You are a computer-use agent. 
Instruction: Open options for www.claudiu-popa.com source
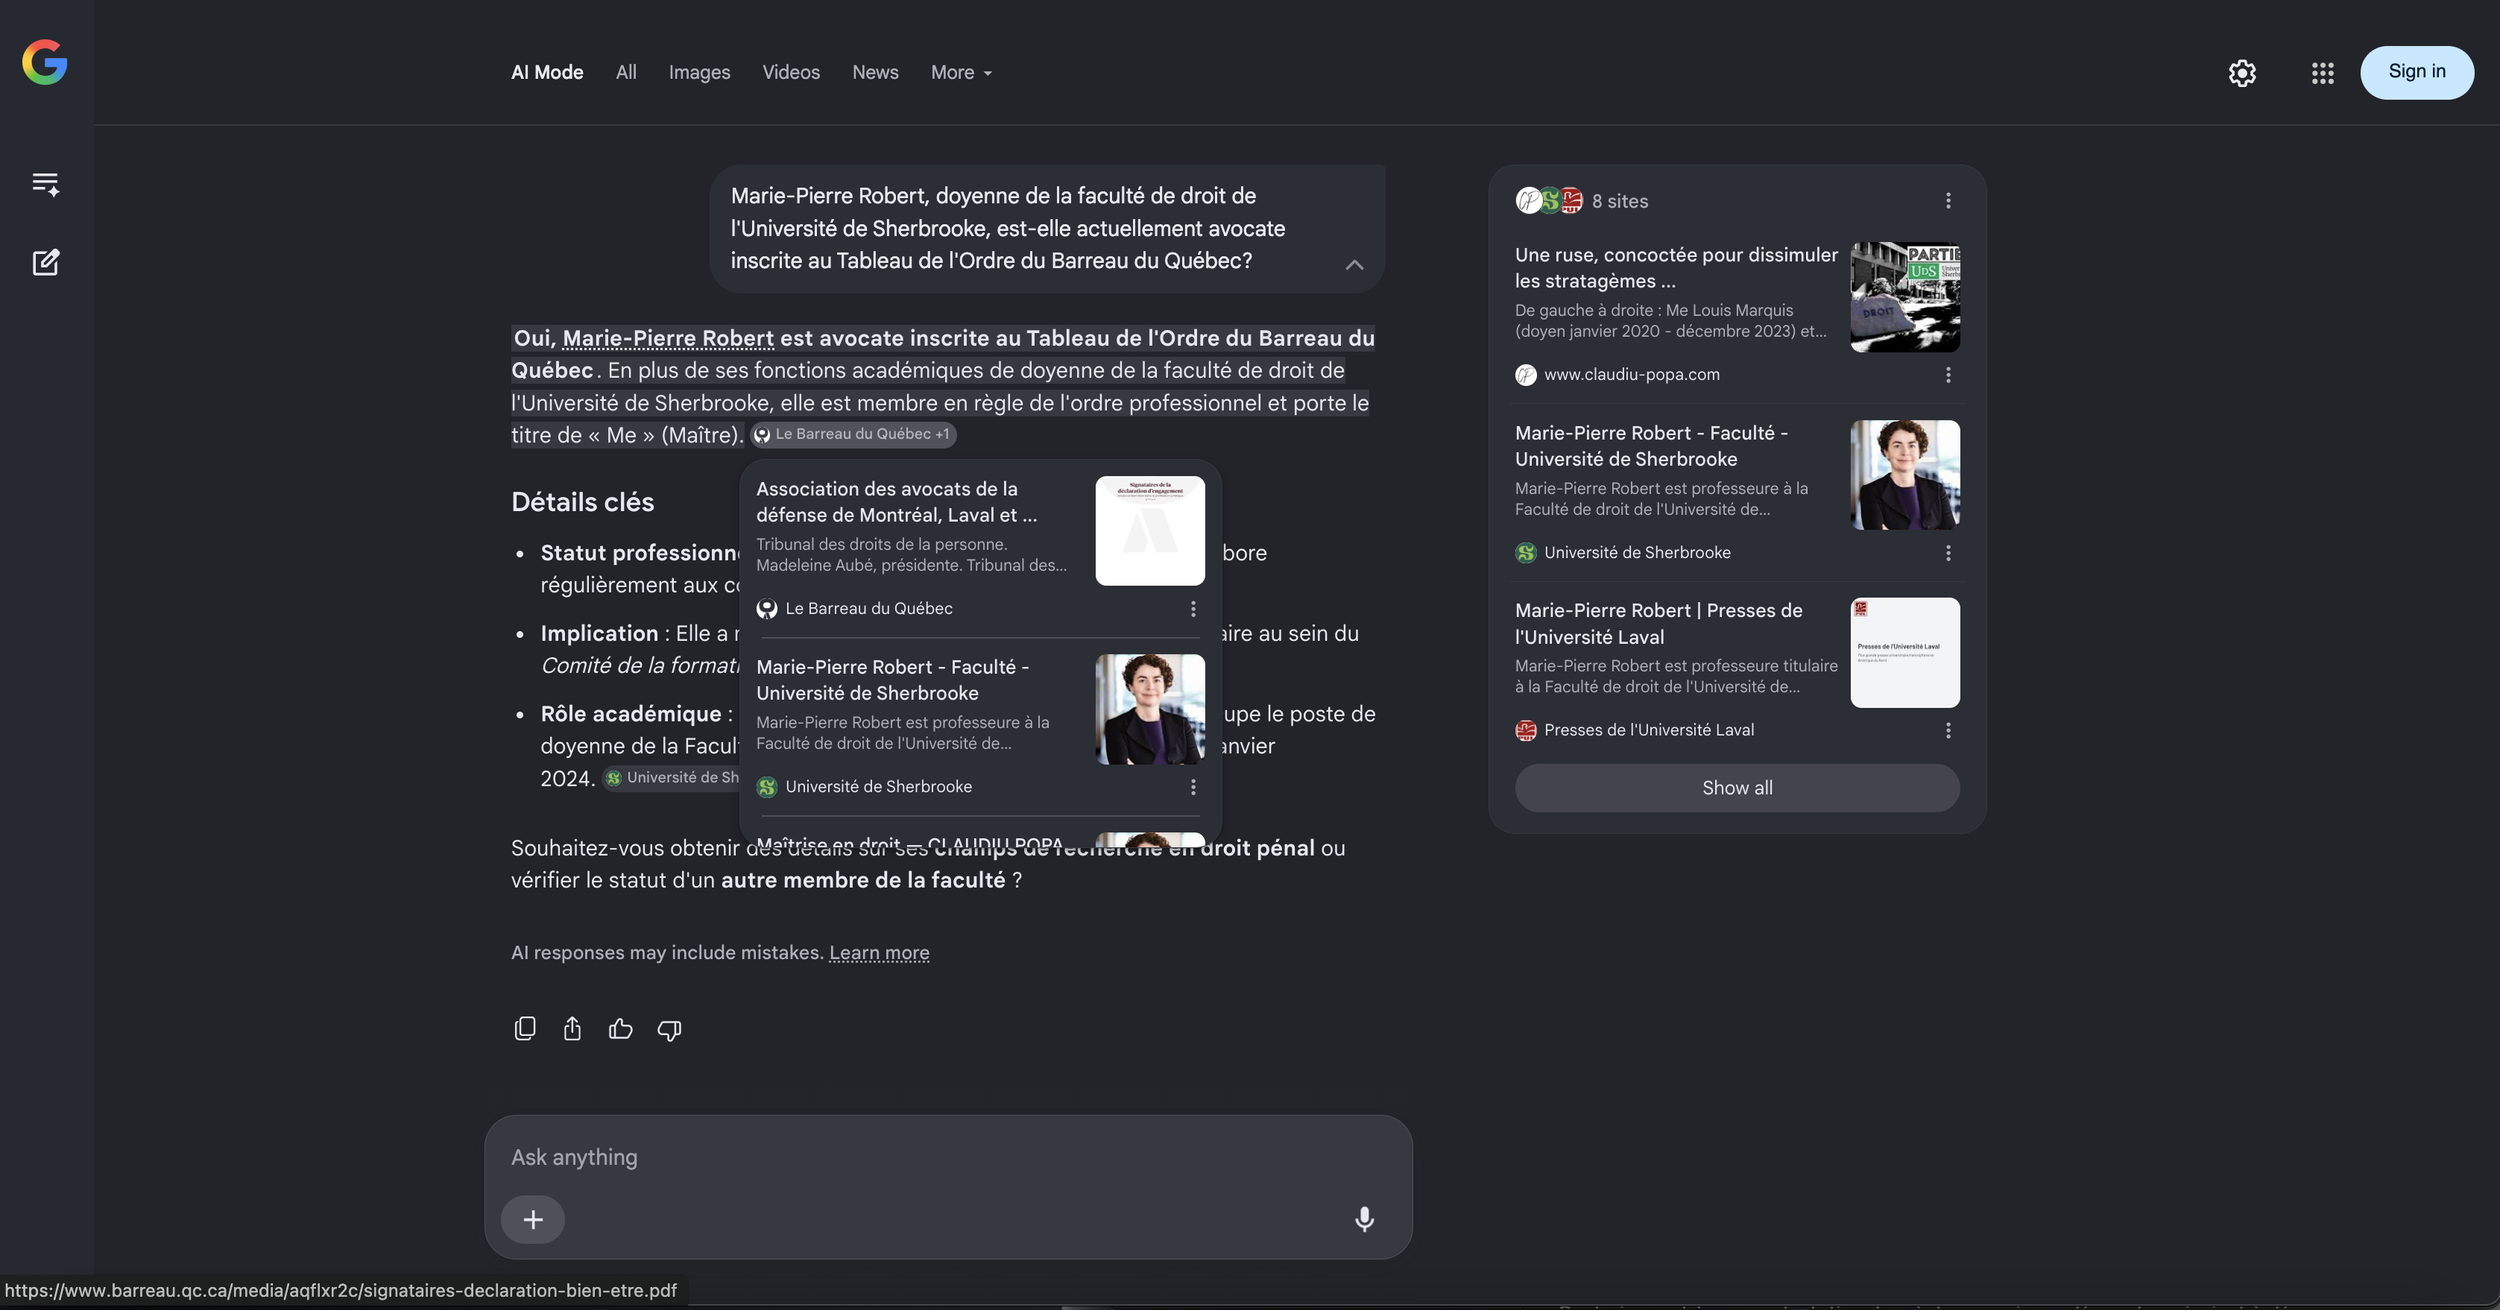[x=1948, y=375]
